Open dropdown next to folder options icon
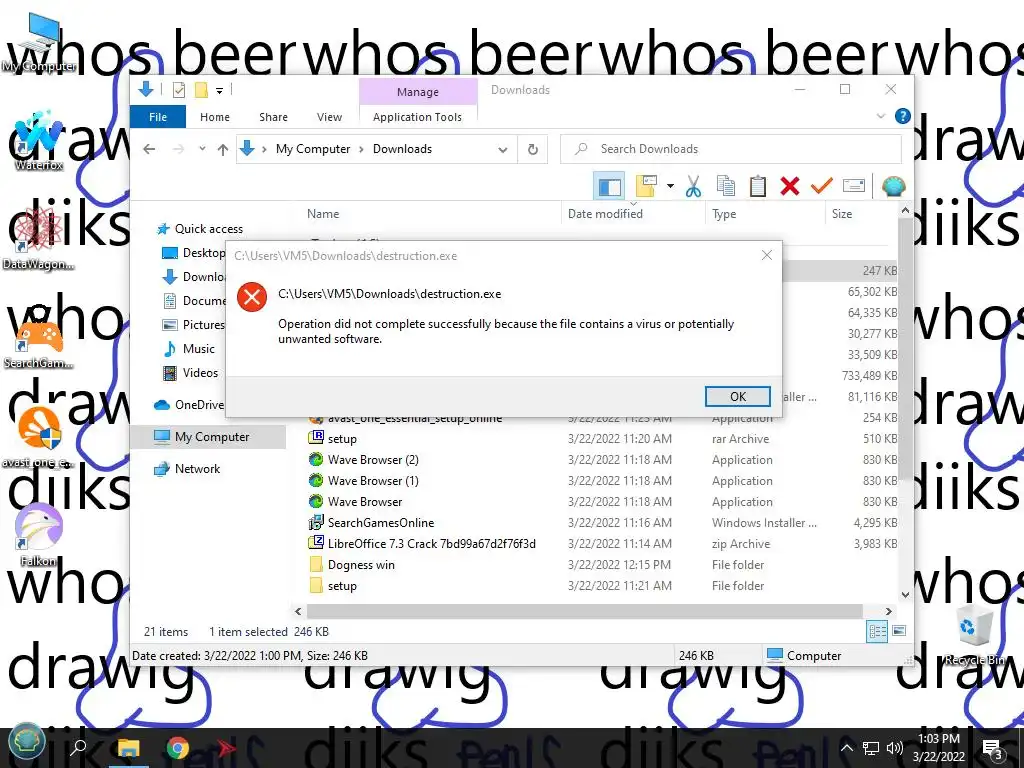 click(670, 187)
